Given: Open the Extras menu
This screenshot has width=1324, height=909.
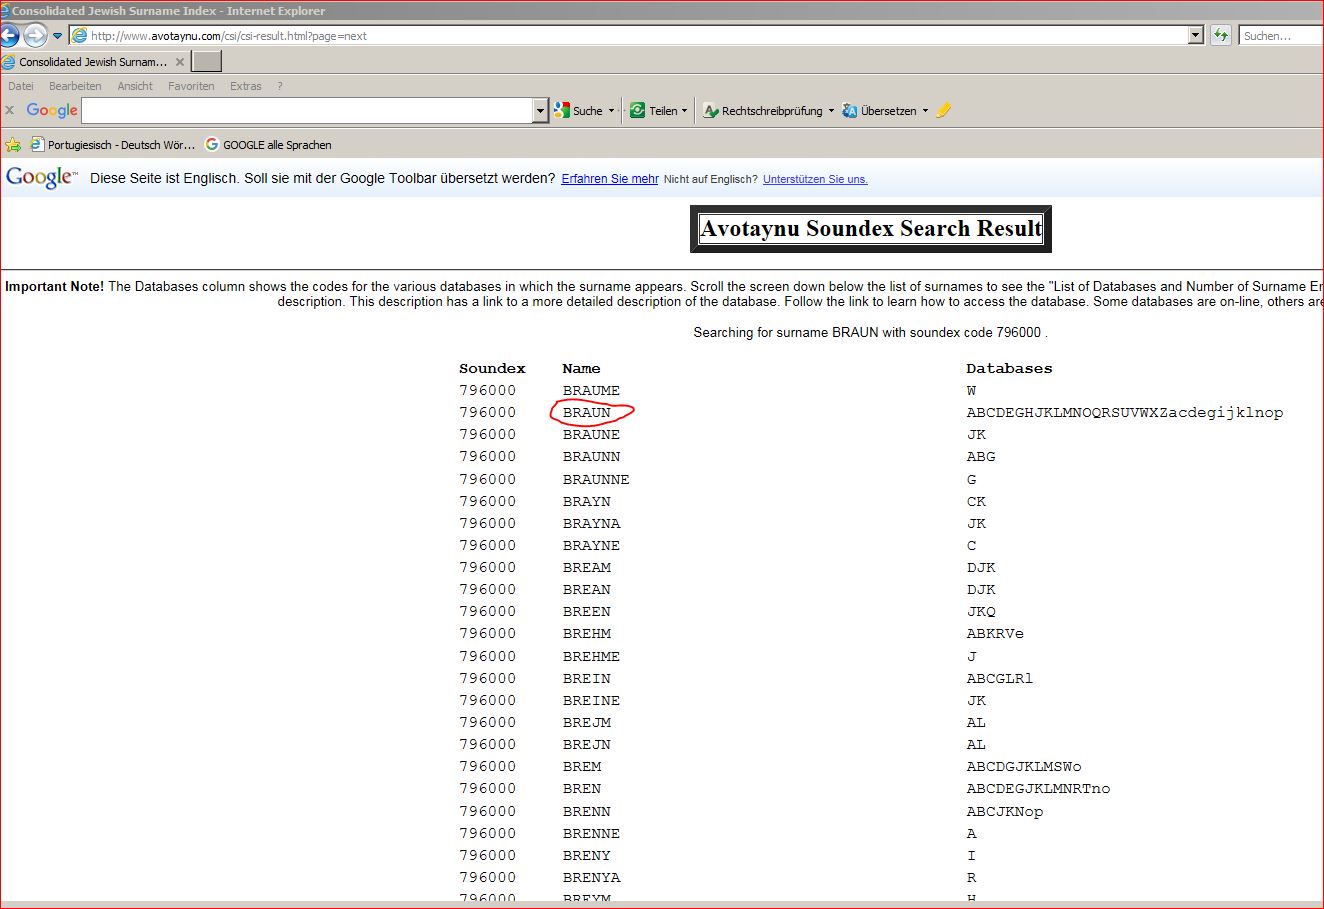Looking at the screenshot, I should click(246, 86).
